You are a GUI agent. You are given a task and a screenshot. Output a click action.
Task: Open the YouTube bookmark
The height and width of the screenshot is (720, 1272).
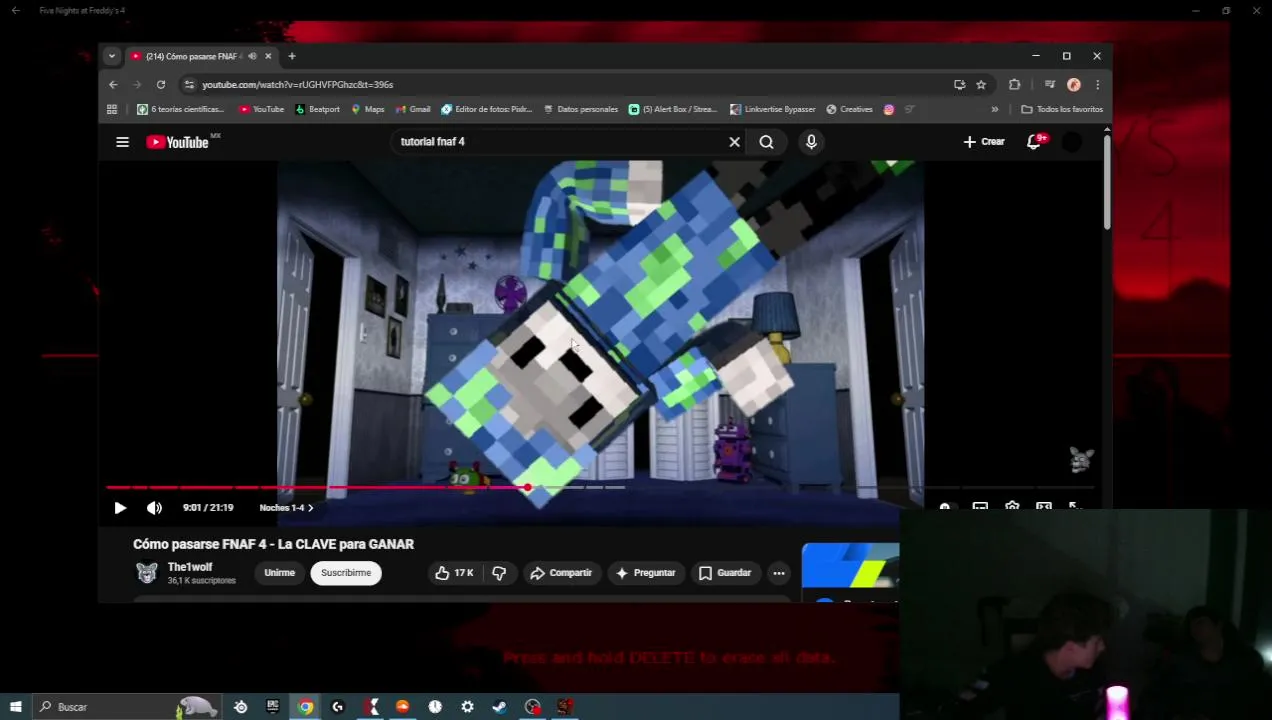(x=262, y=109)
